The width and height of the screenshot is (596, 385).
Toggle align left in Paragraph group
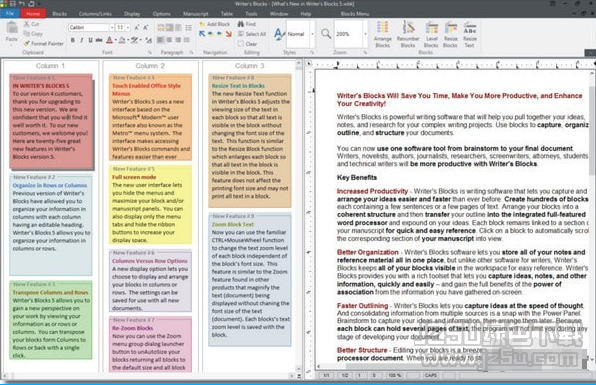(161, 40)
